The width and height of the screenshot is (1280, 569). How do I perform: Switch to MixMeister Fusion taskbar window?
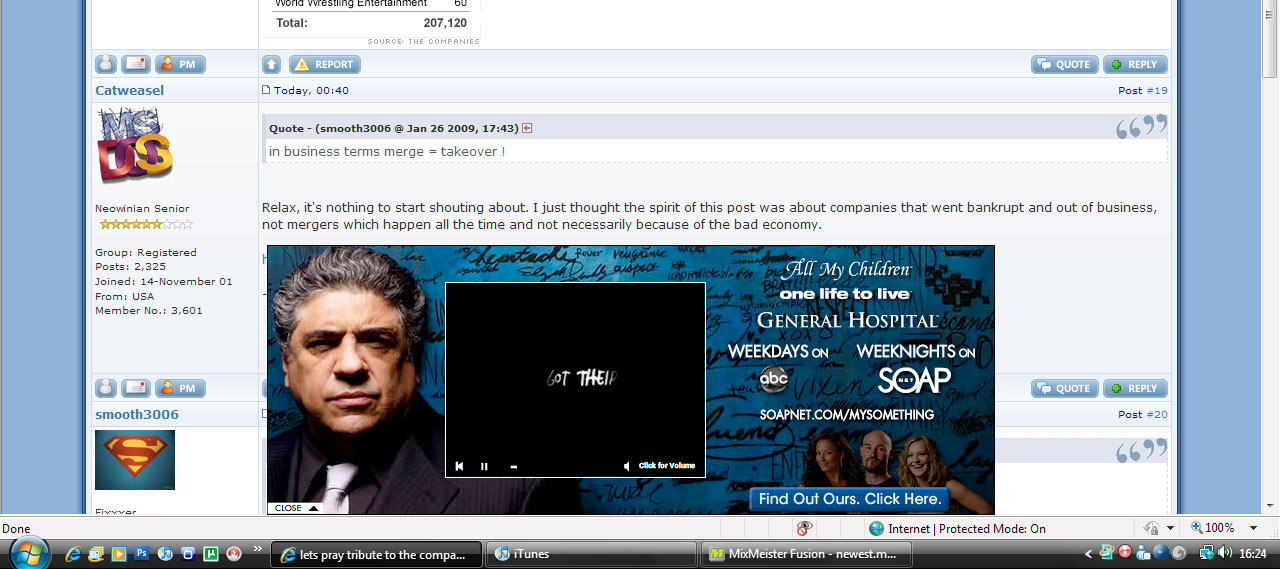[x=806, y=554]
